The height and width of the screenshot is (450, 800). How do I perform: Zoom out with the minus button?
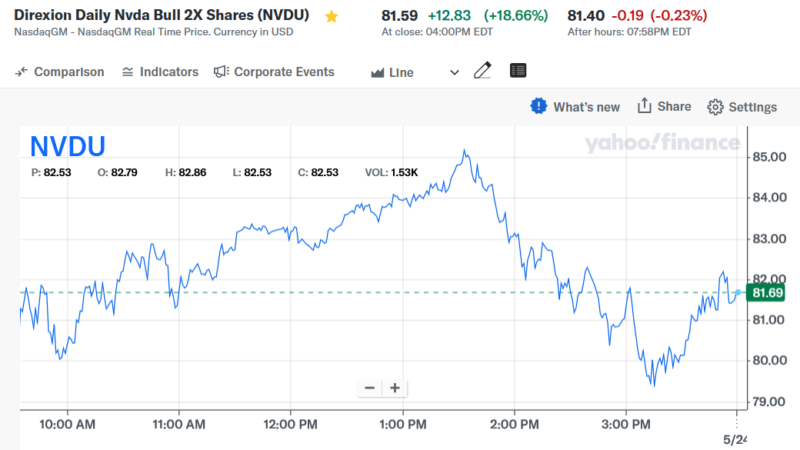(370, 388)
